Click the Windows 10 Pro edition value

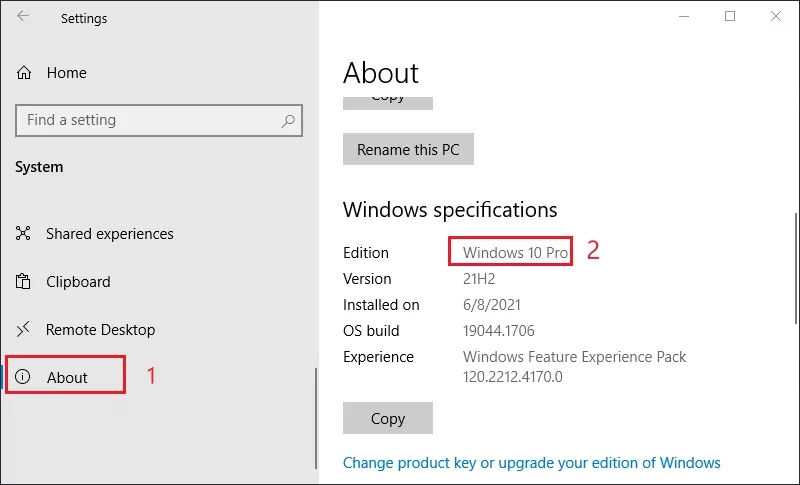coord(515,252)
